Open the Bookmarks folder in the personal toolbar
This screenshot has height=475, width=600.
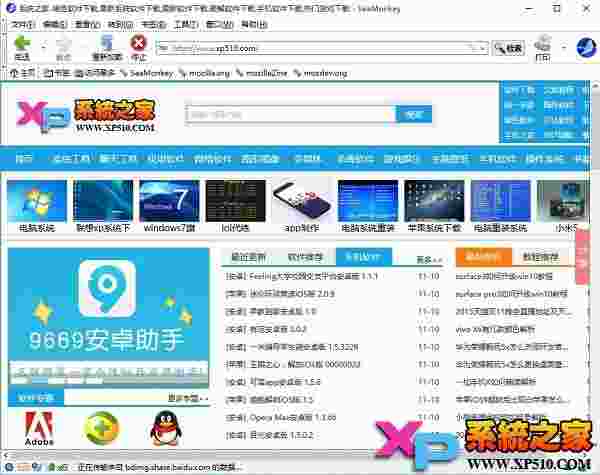pos(57,73)
